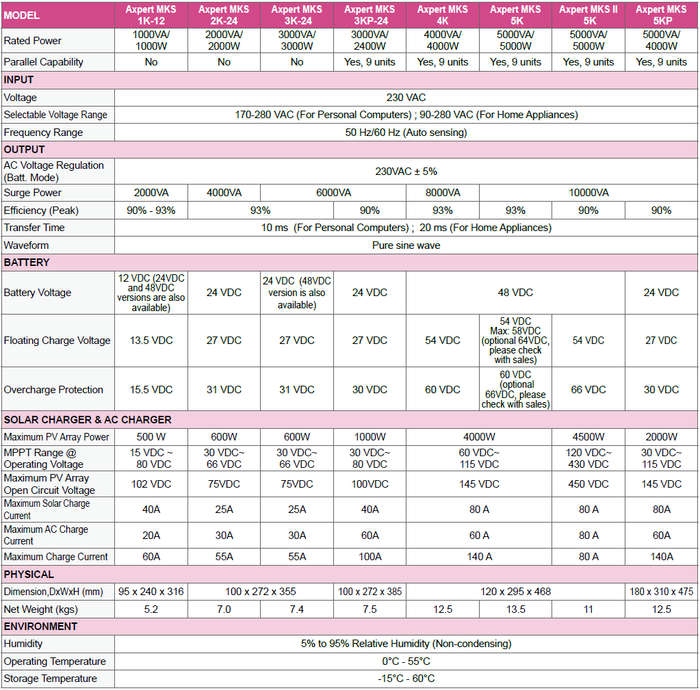Select the Axpert MKS 4K column header
The height and width of the screenshot is (690, 700).
coord(442,15)
